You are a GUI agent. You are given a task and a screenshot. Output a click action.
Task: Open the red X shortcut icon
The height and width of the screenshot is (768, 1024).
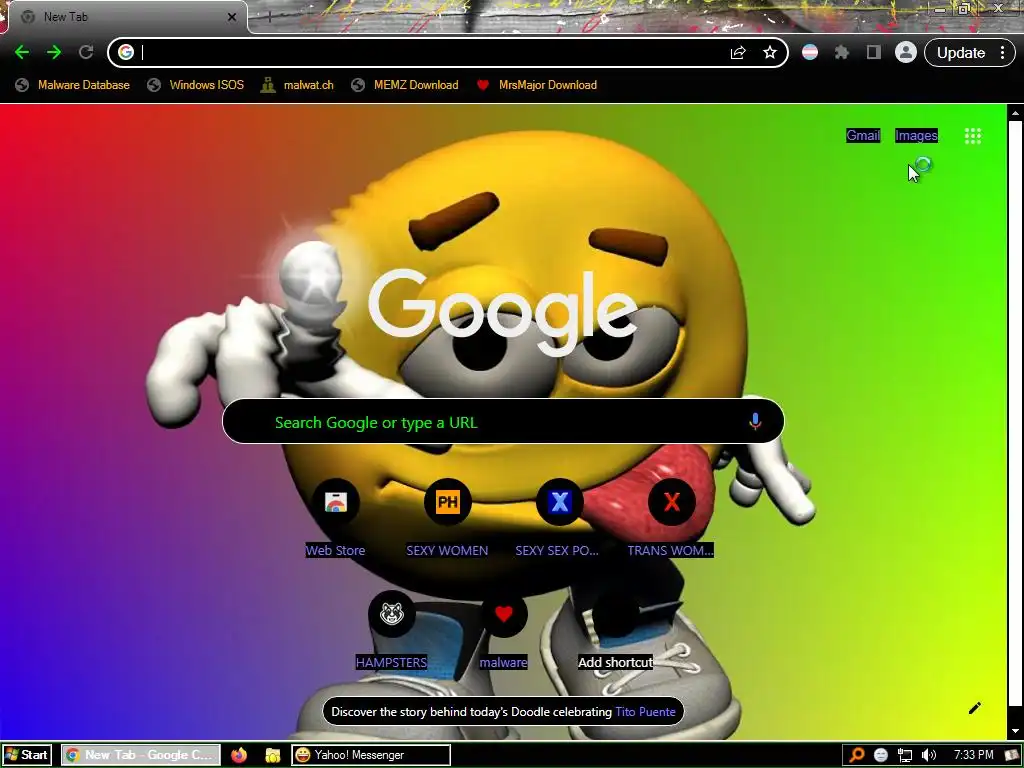[x=671, y=502]
